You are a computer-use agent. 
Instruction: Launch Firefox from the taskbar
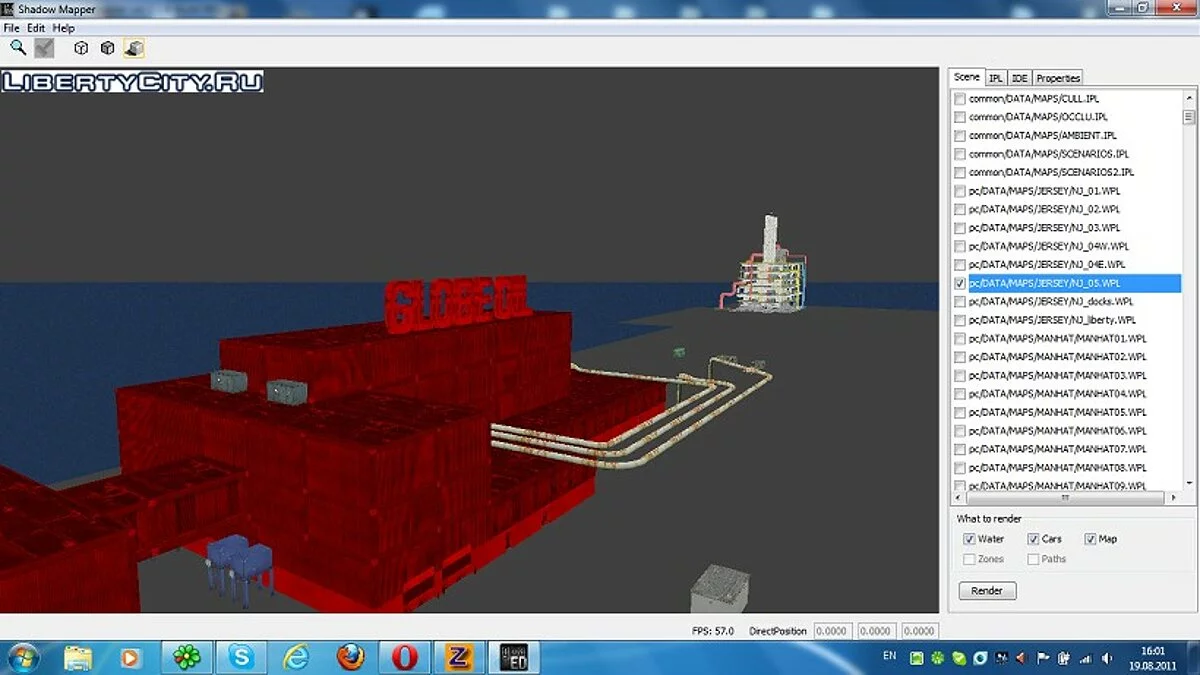point(350,657)
